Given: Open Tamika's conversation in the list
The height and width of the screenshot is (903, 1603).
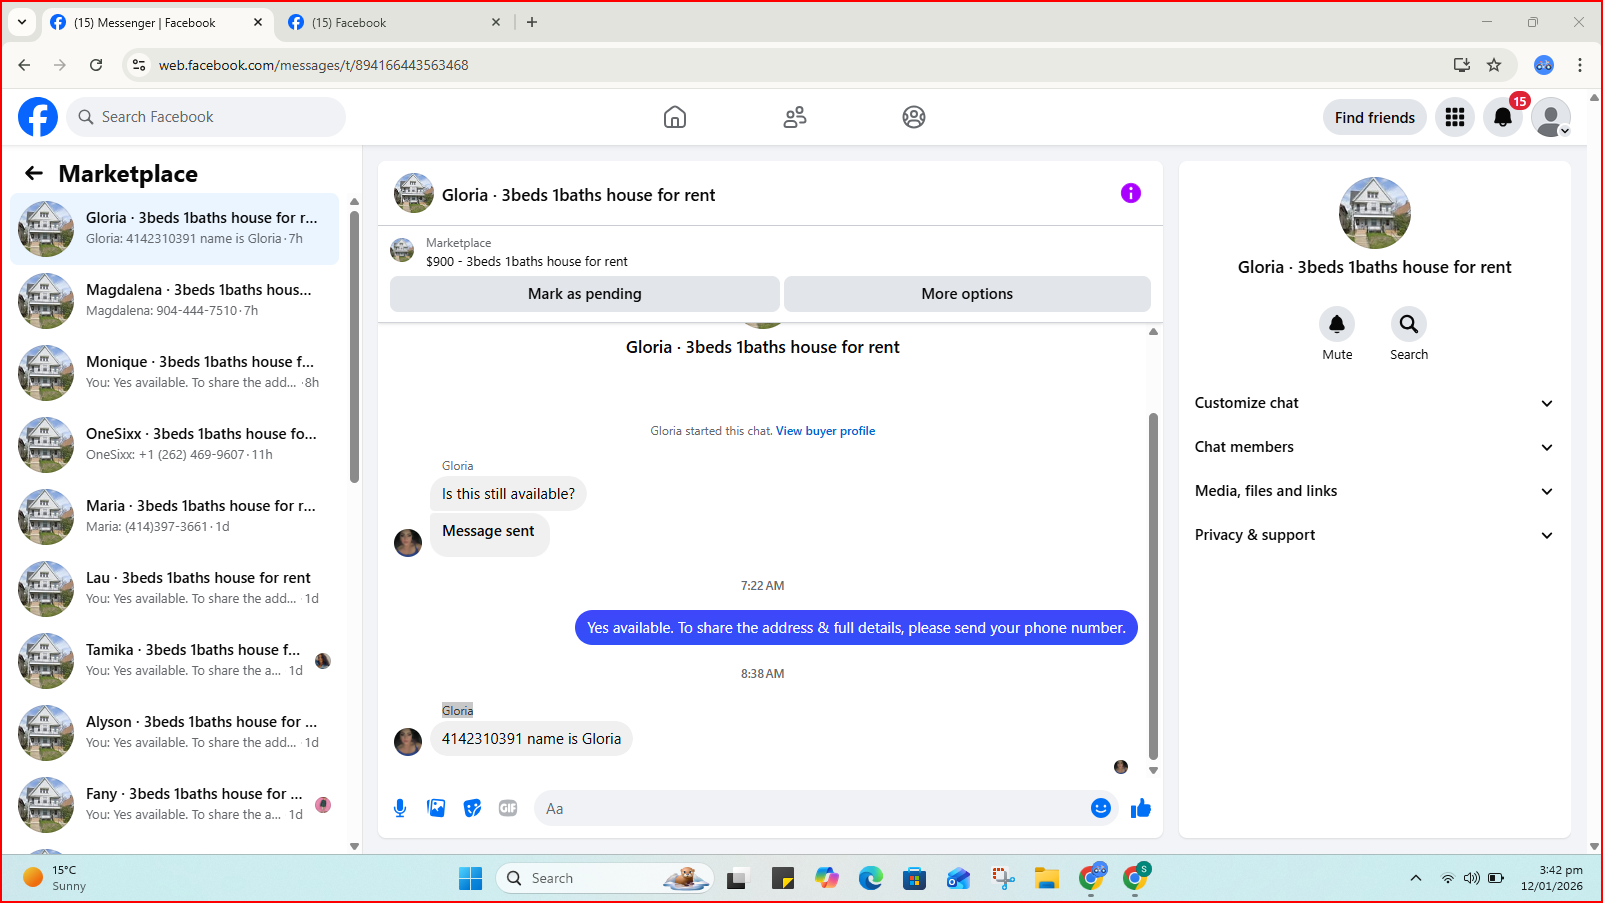Looking at the screenshot, I should tap(174, 660).
